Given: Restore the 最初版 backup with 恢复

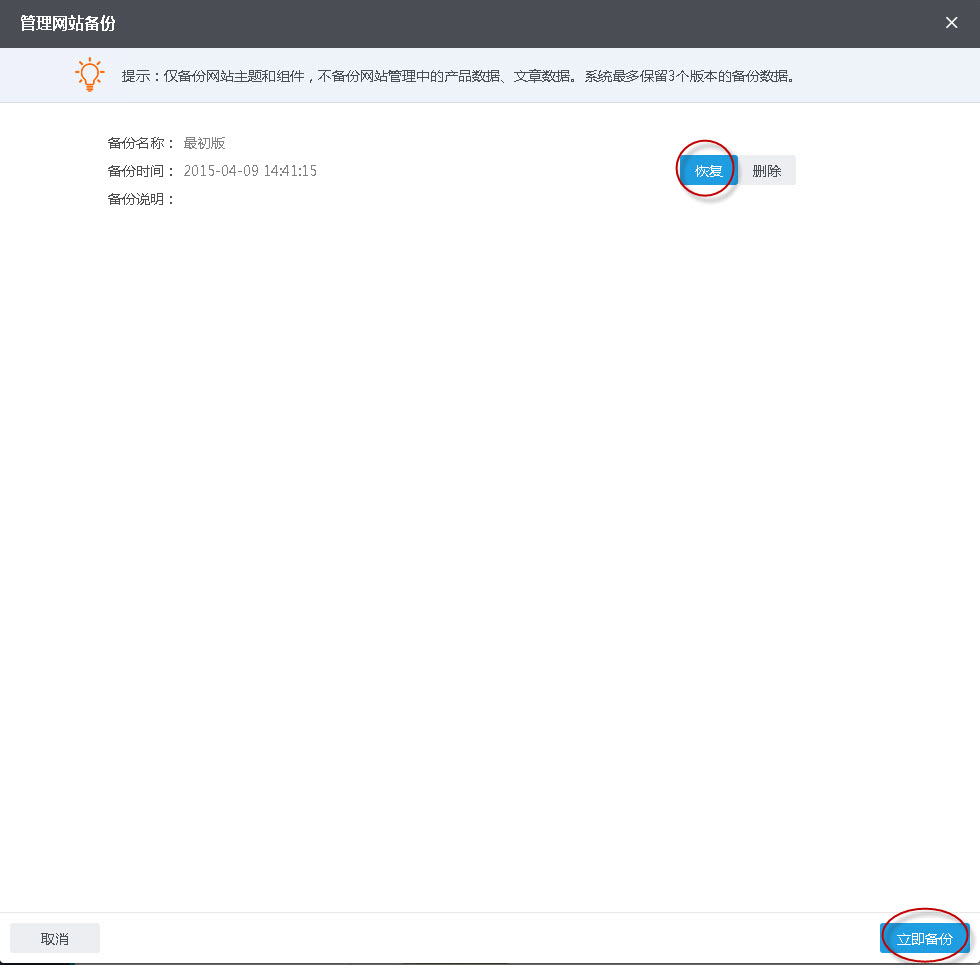Looking at the screenshot, I should point(708,170).
